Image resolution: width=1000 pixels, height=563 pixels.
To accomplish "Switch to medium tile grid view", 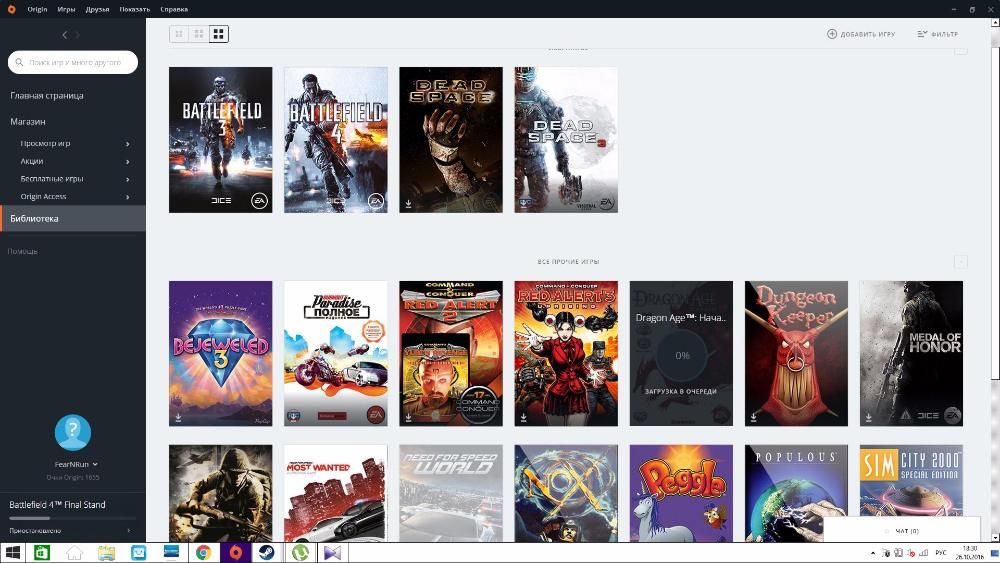I will pos(199,34).
